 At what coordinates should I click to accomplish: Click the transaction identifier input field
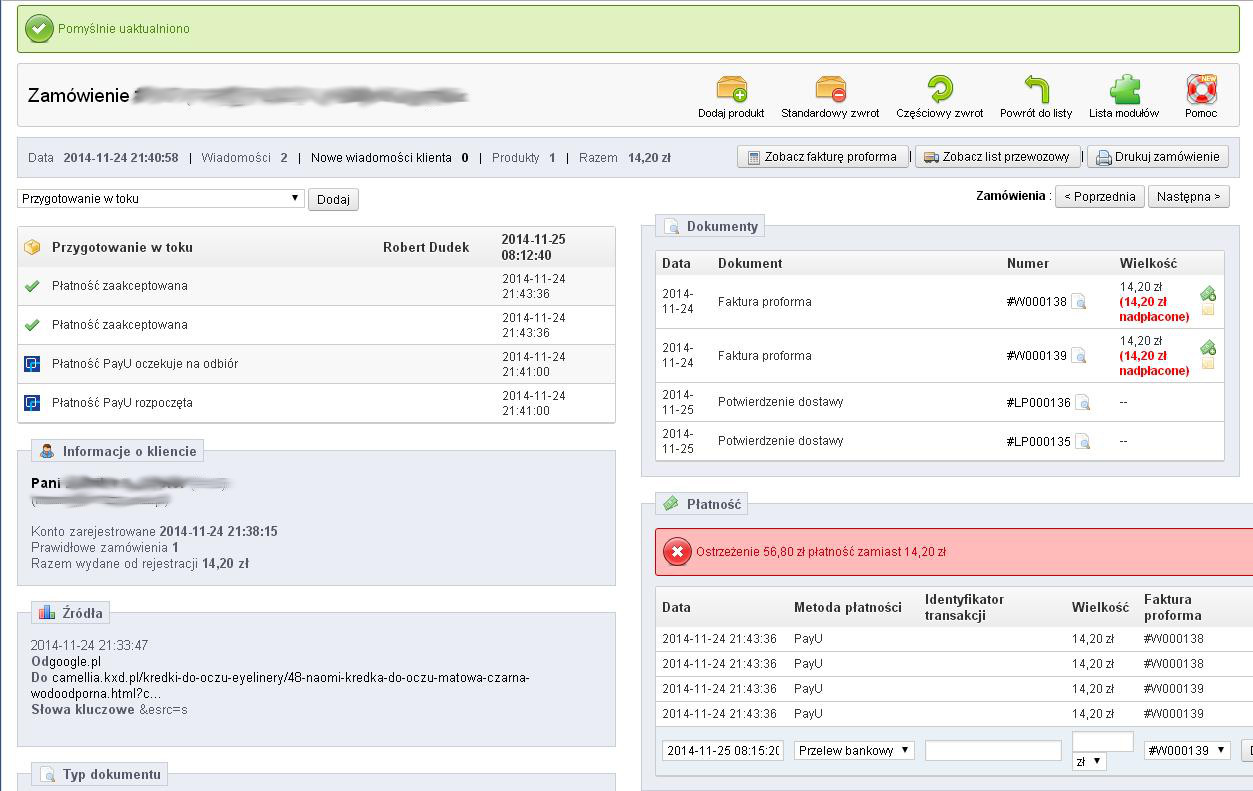tap(993, 750)
